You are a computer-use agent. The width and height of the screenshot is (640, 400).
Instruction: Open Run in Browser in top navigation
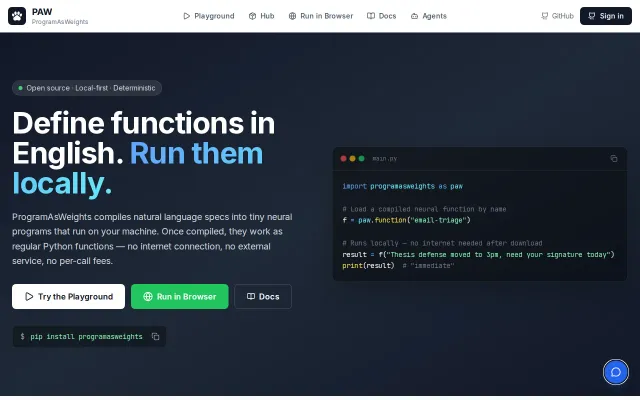point(321,16)
